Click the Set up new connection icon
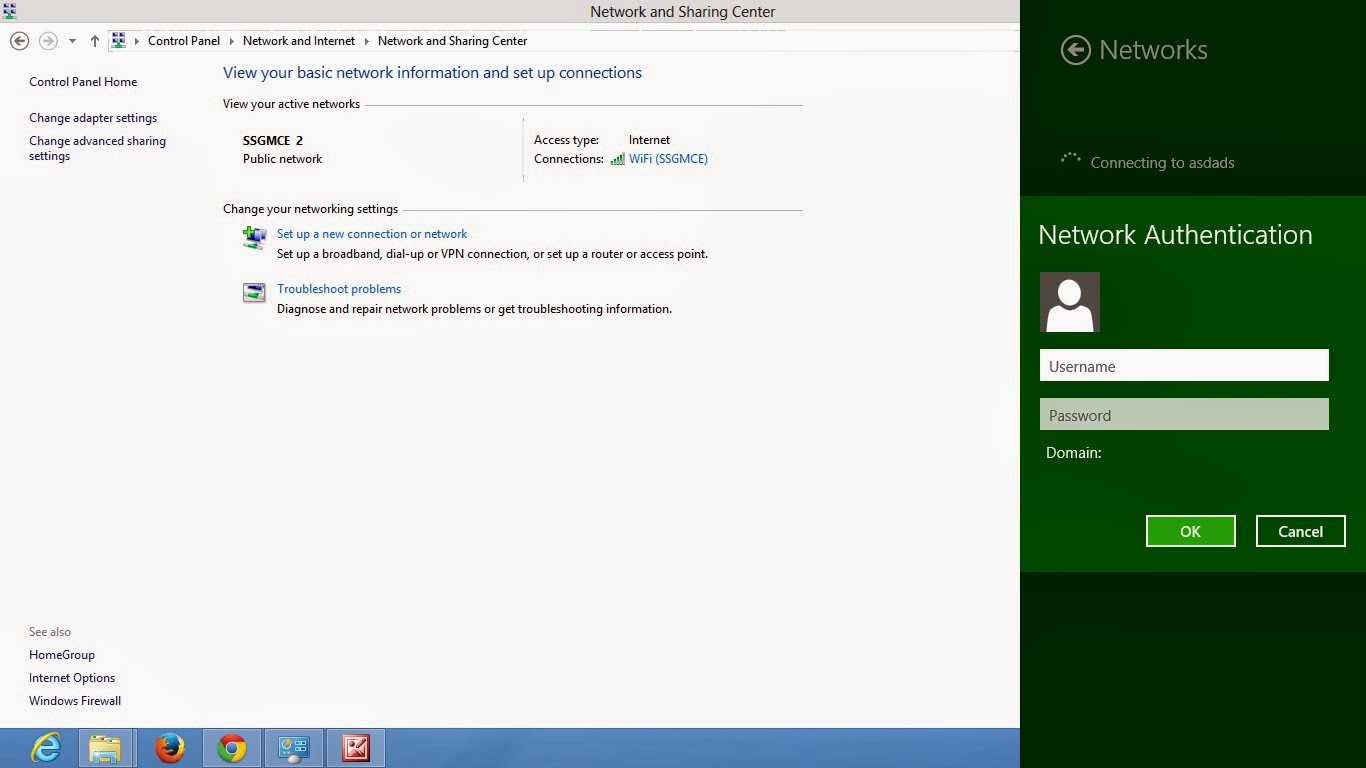1366x768 pixels. tap(254, 237)
